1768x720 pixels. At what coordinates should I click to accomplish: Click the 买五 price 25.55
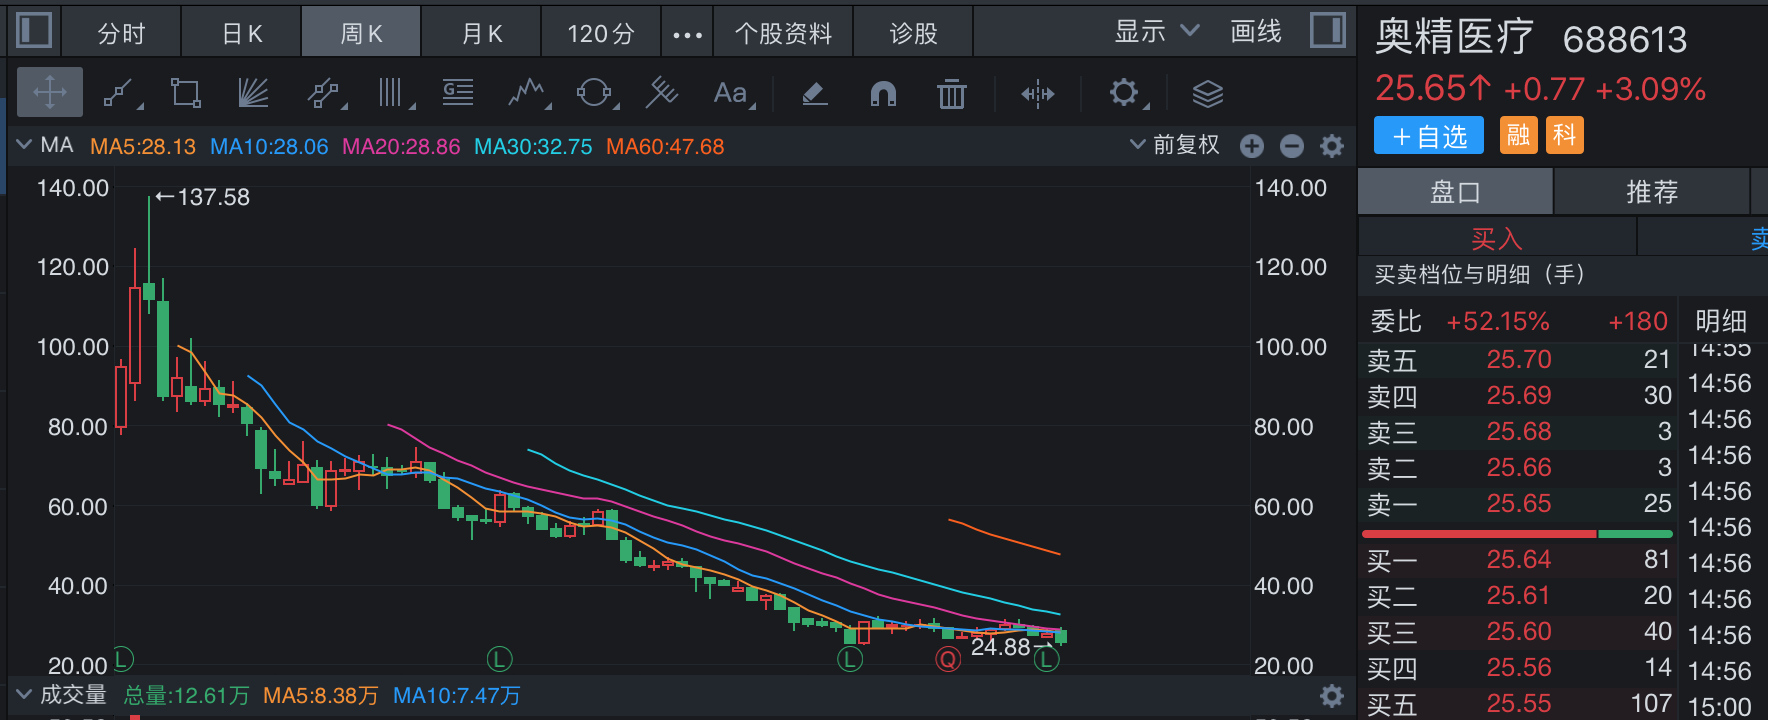click(x=1519, y=703)
